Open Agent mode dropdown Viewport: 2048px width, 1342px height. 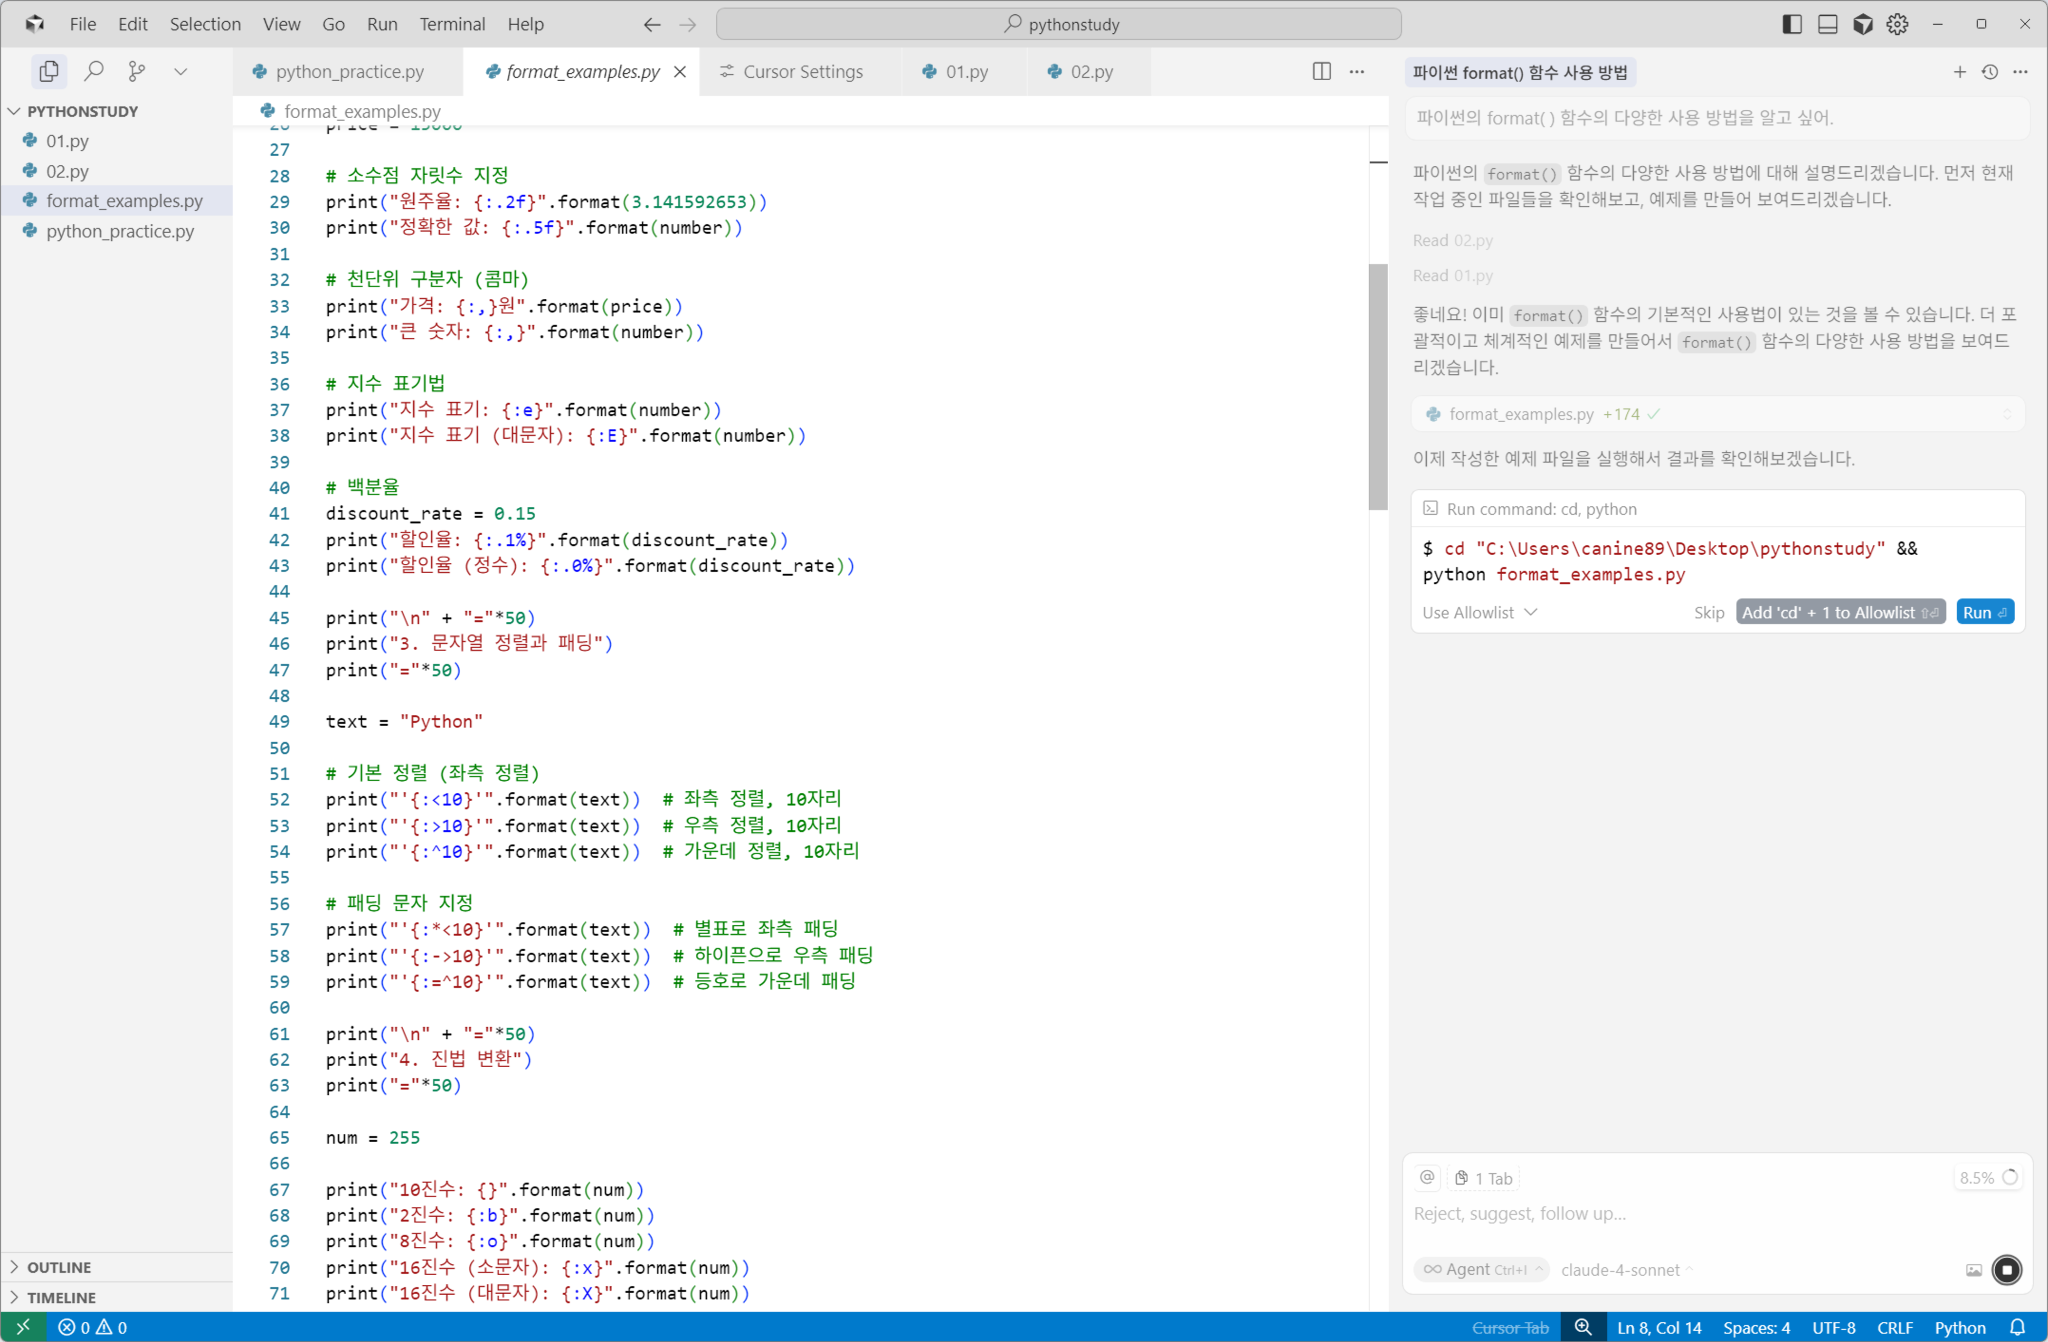tap(1482, 1269)
